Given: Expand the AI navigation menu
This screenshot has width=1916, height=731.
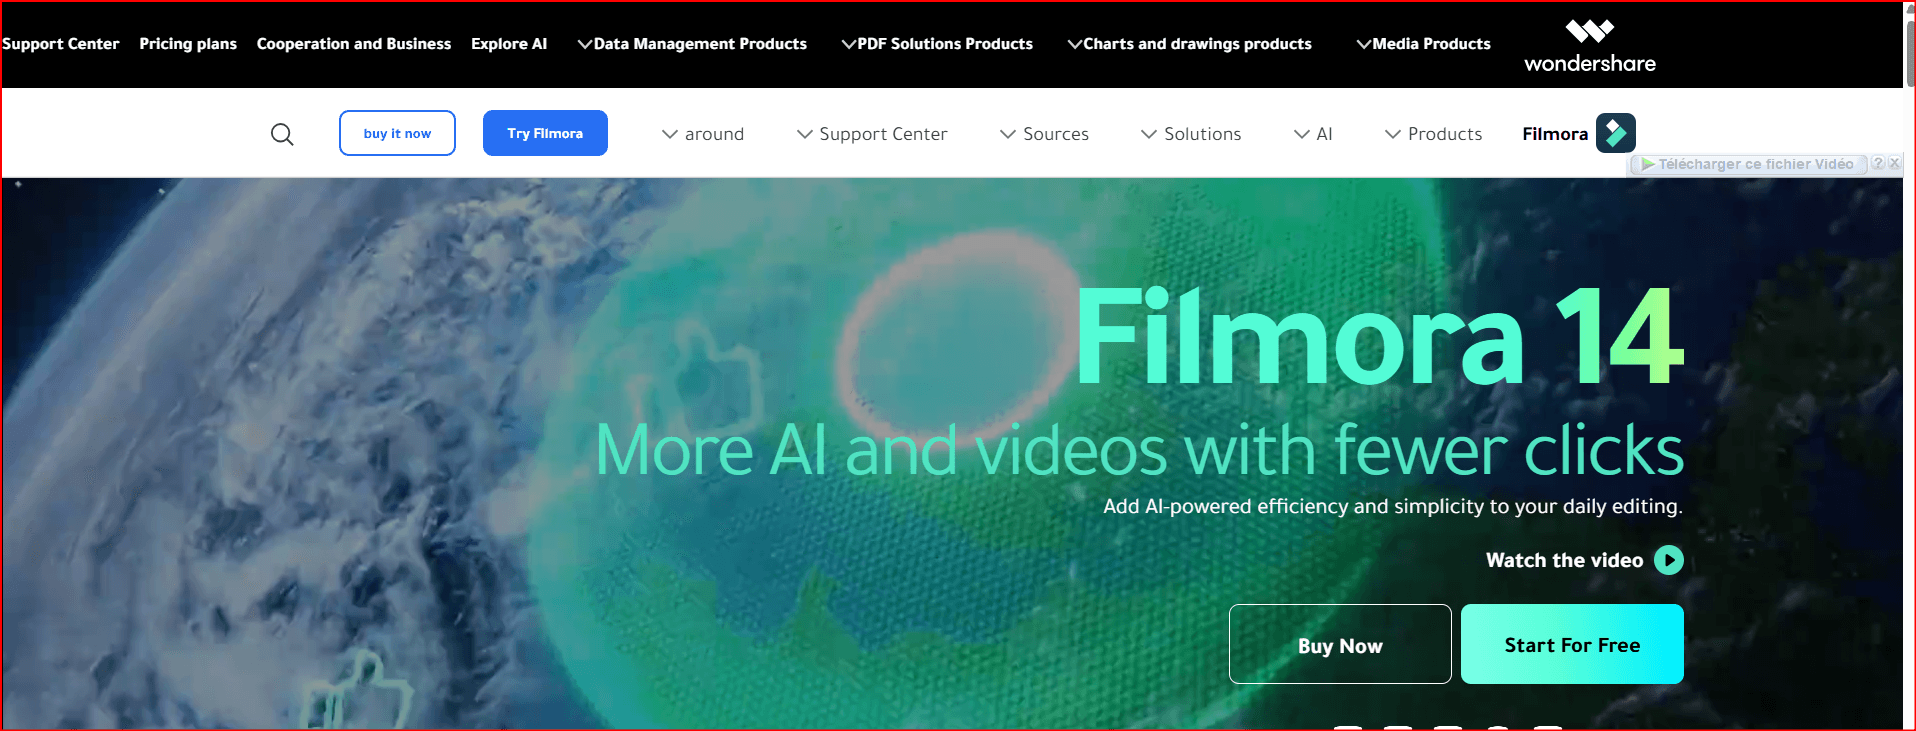Looking at the screenshot, I should point(1312,134).
